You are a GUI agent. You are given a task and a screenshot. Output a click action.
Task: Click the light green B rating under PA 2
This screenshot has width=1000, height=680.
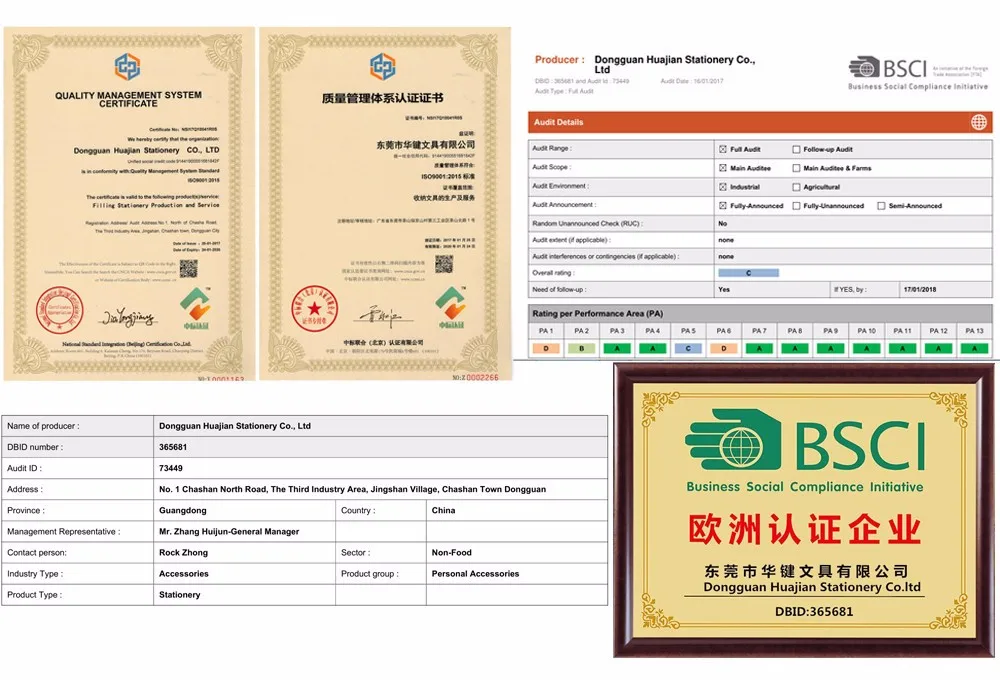[x=581, y=348]
